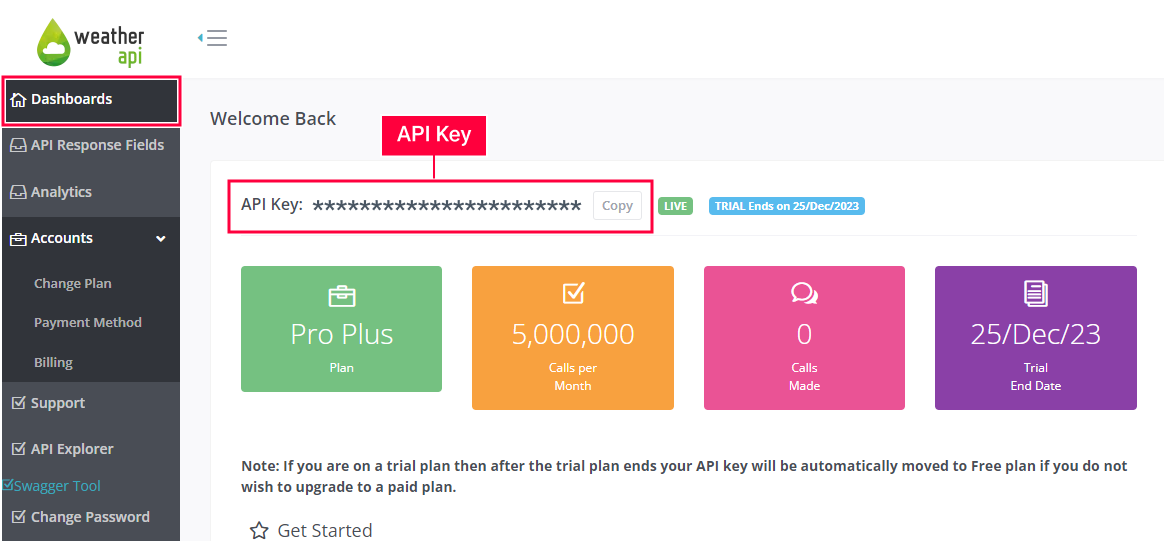1164x541 pixels.
Task: Collapse the Accounts menu chevron
Action: pos(160,239)
